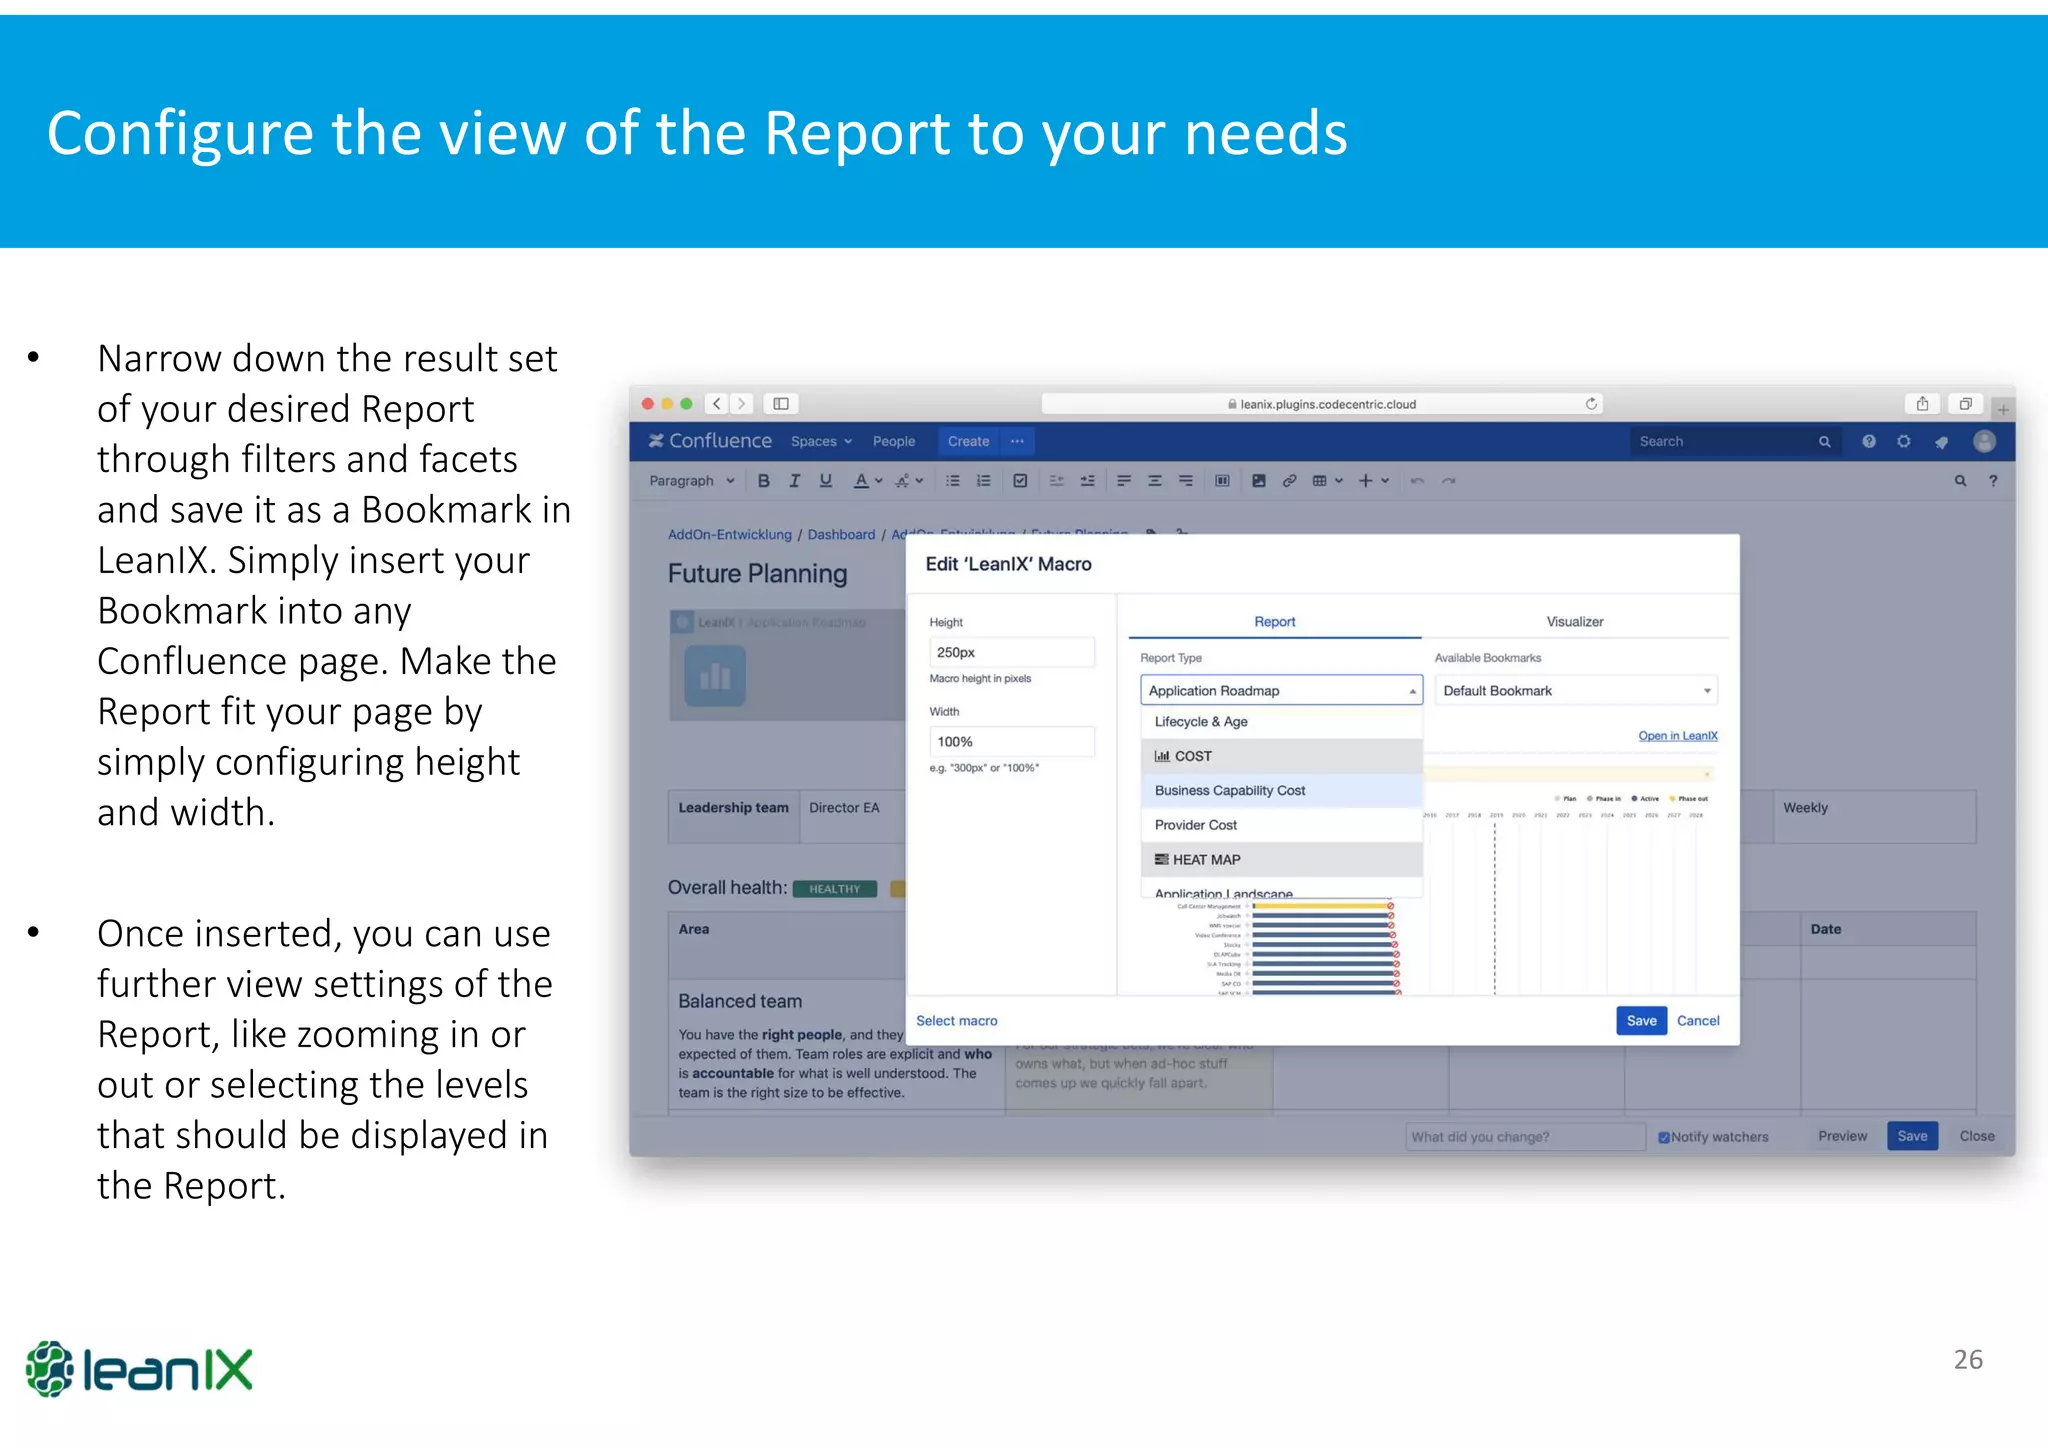Open the Create more options ellipsis
The height and width of the screenshot is (1448, 2048).
[x=1017, y=441]
